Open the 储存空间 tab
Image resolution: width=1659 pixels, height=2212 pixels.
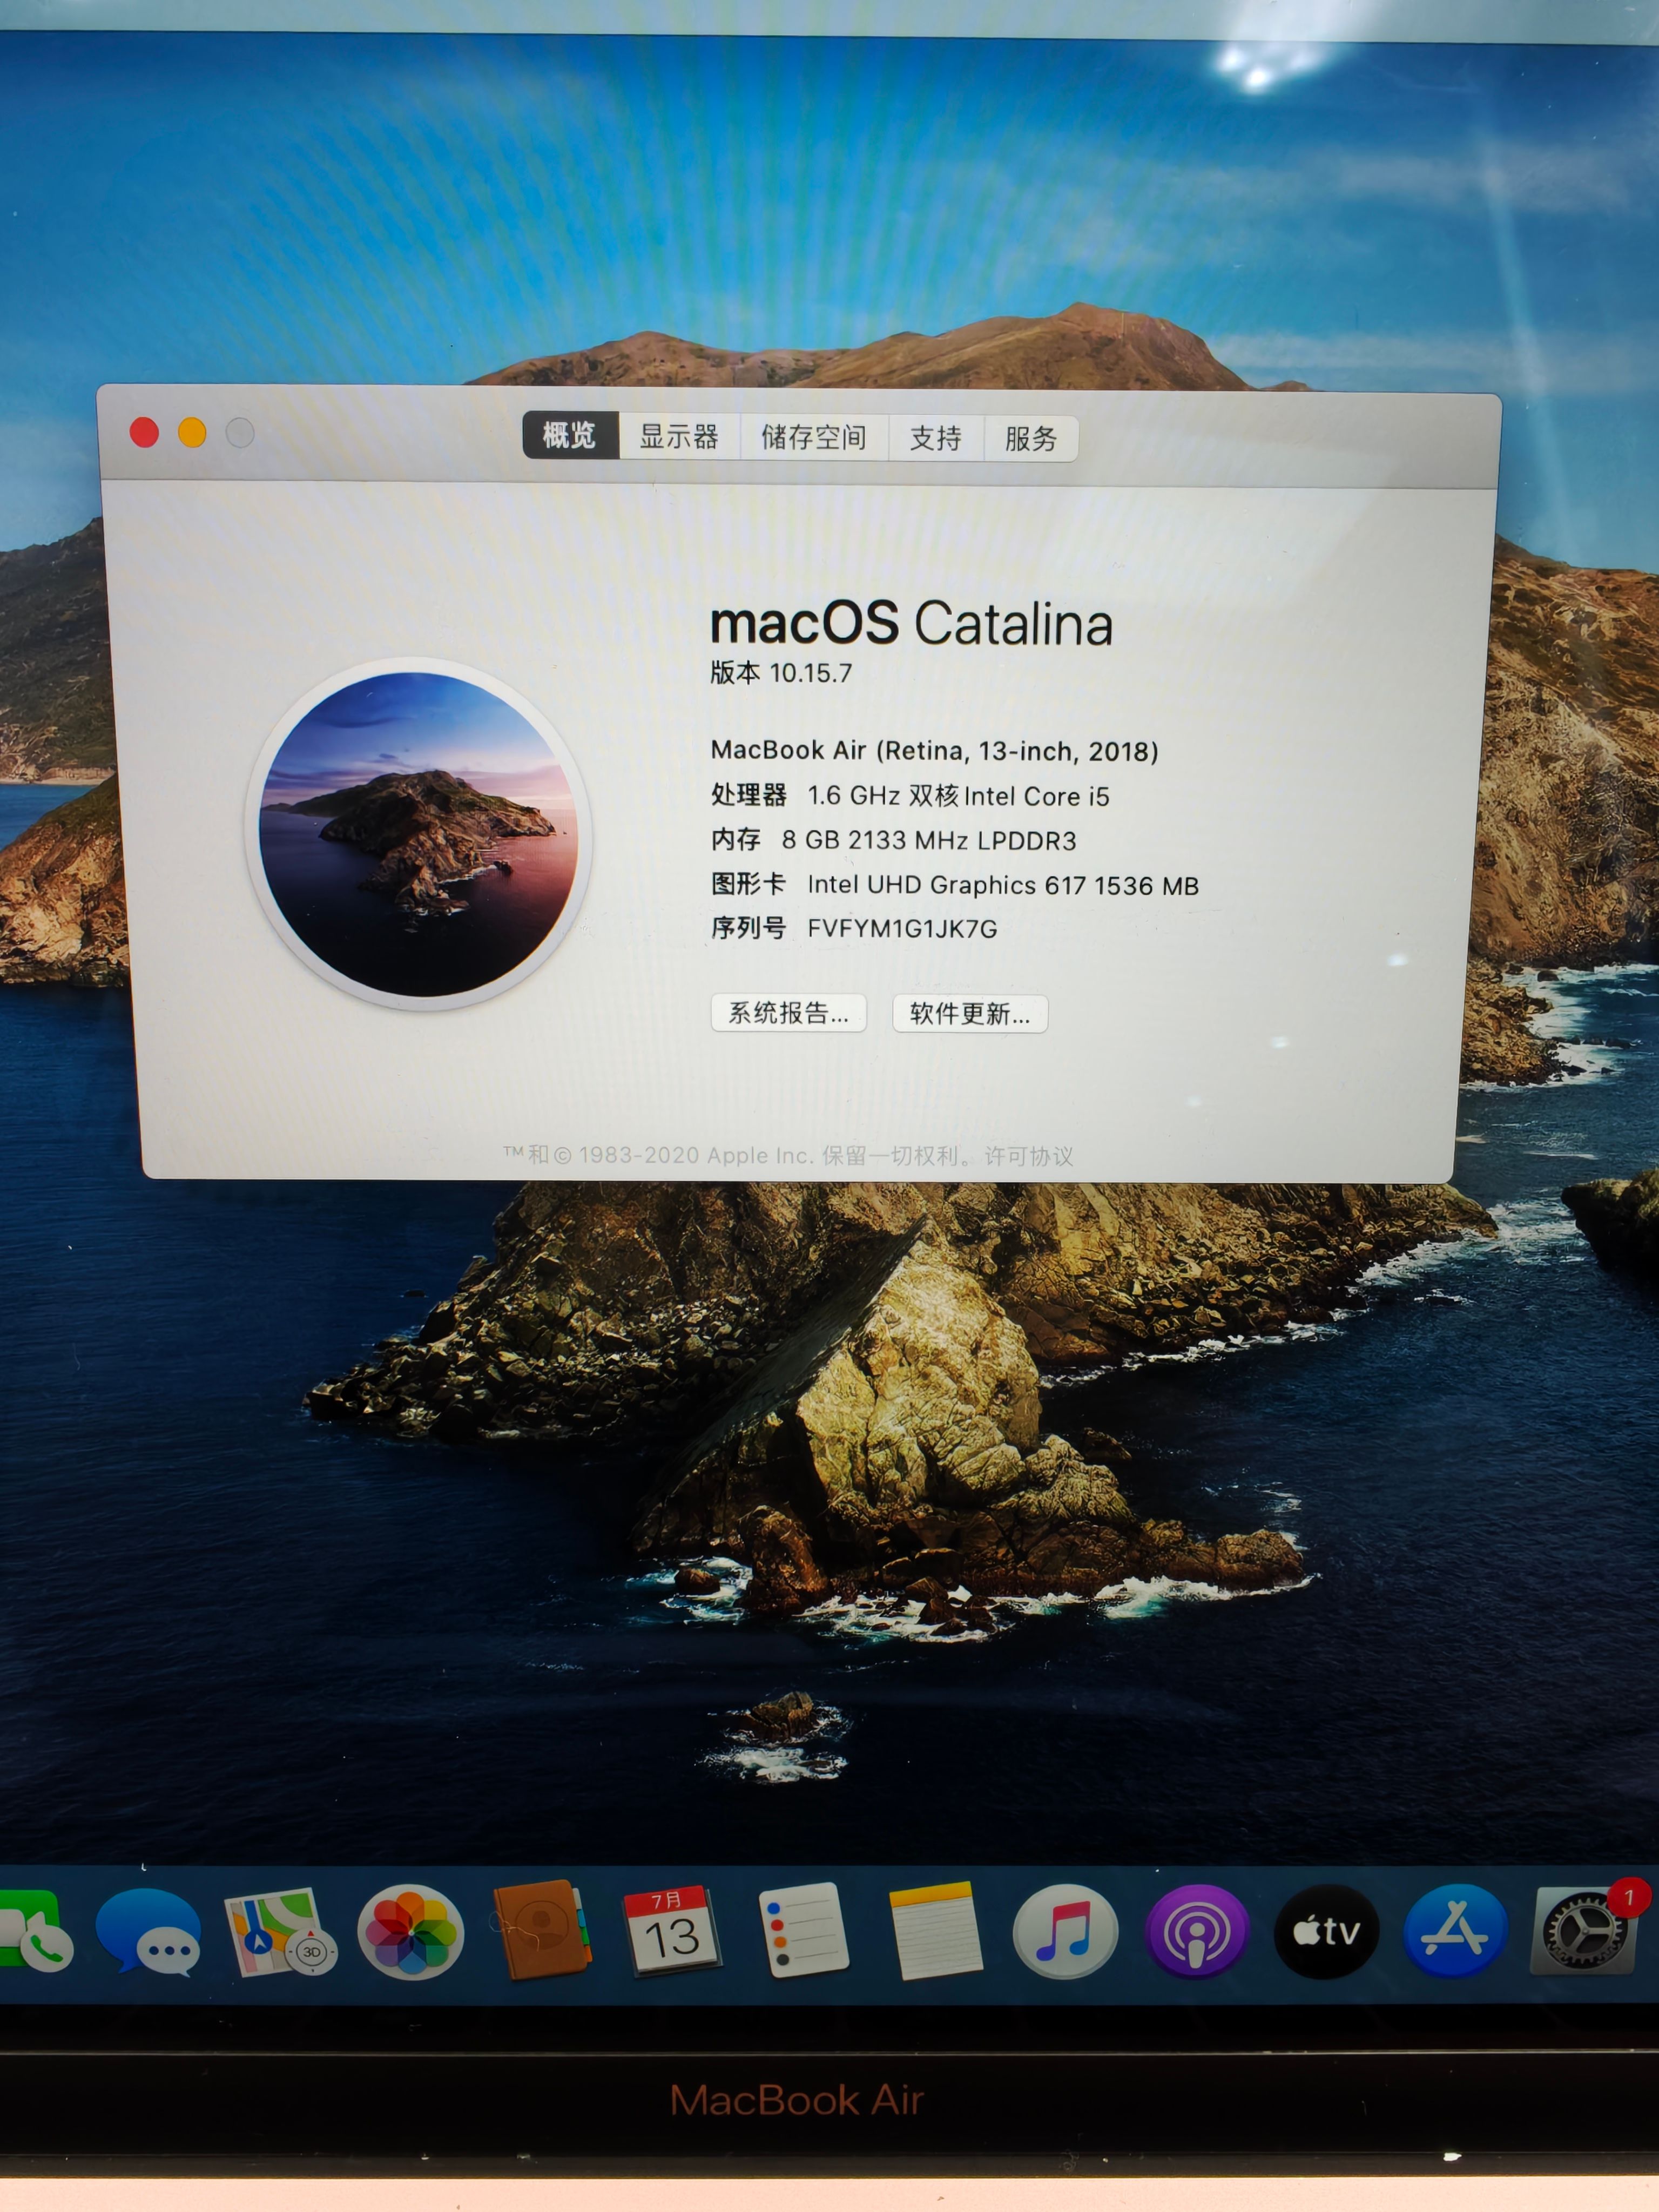(814, 438)
